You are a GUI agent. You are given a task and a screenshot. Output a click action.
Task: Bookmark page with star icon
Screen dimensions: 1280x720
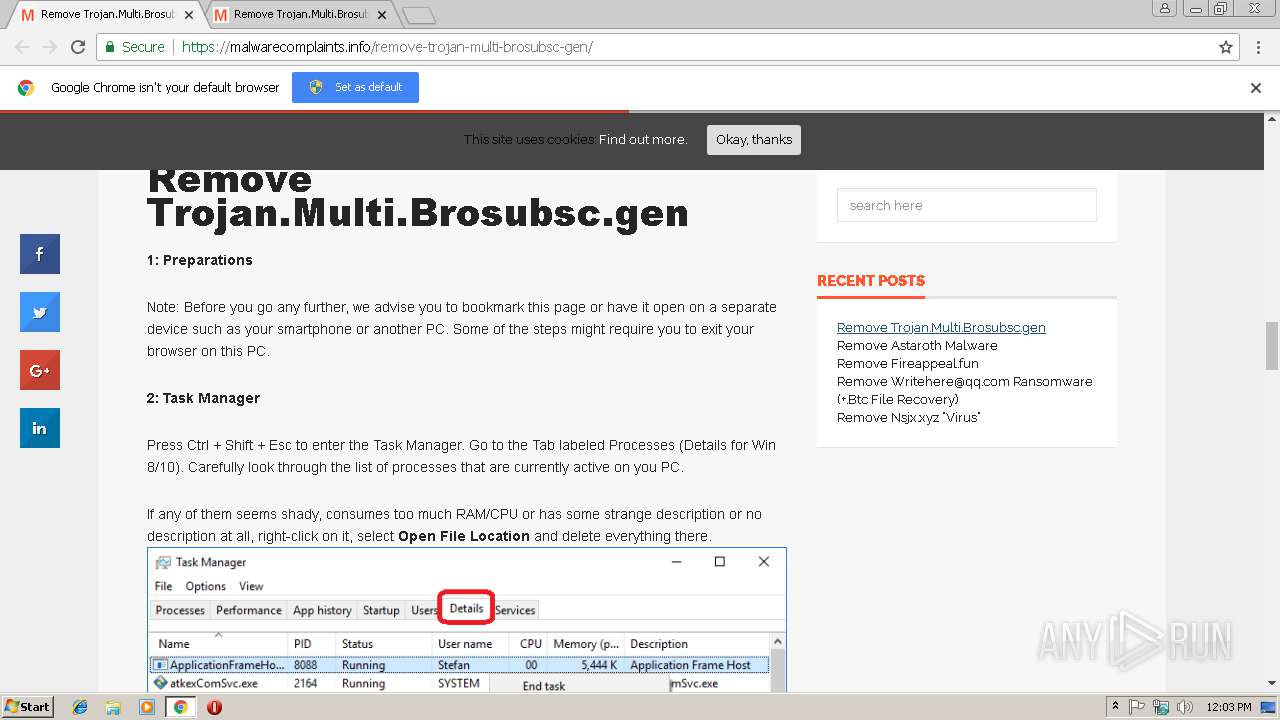(1226, 47)
